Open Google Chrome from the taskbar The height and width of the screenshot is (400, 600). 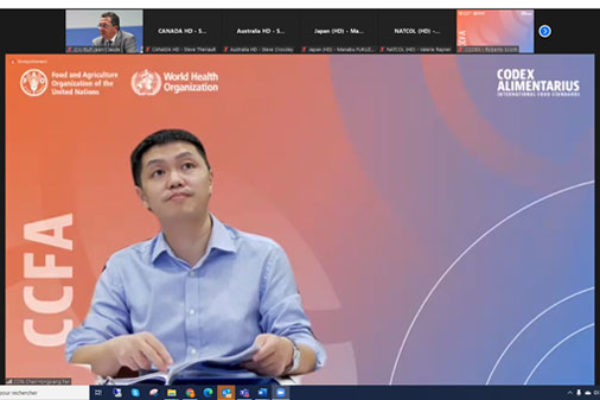pos(190,393)
